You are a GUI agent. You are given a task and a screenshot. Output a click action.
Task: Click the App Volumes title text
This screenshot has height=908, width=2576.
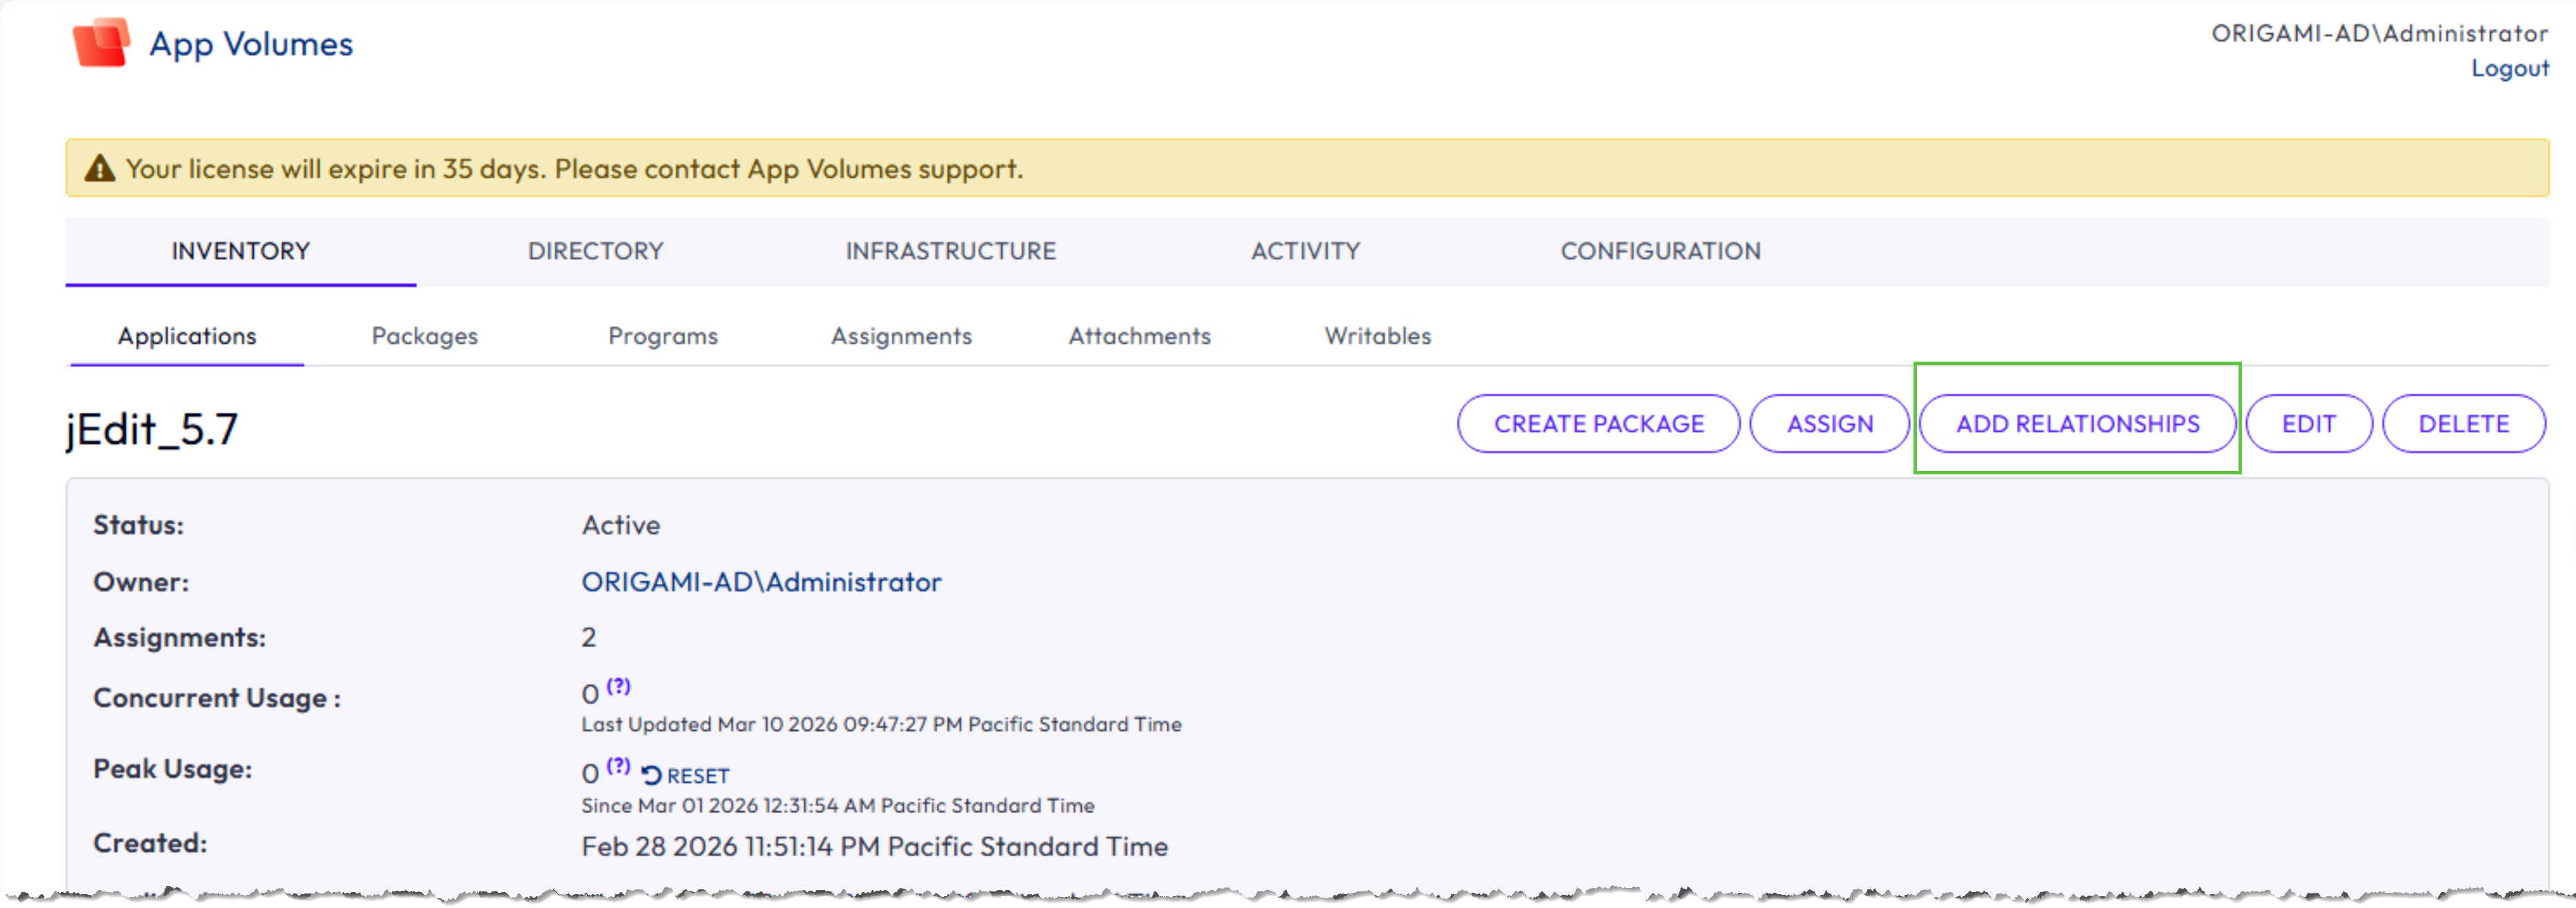(x=251, y=44)
